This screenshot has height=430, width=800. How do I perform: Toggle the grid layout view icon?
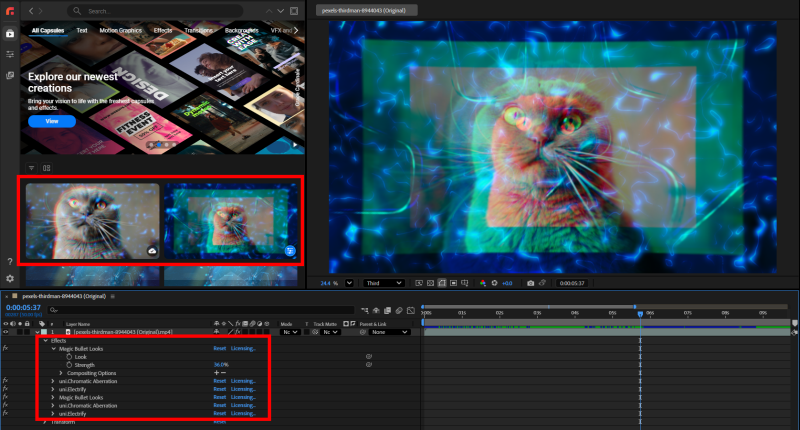[46, 168]
